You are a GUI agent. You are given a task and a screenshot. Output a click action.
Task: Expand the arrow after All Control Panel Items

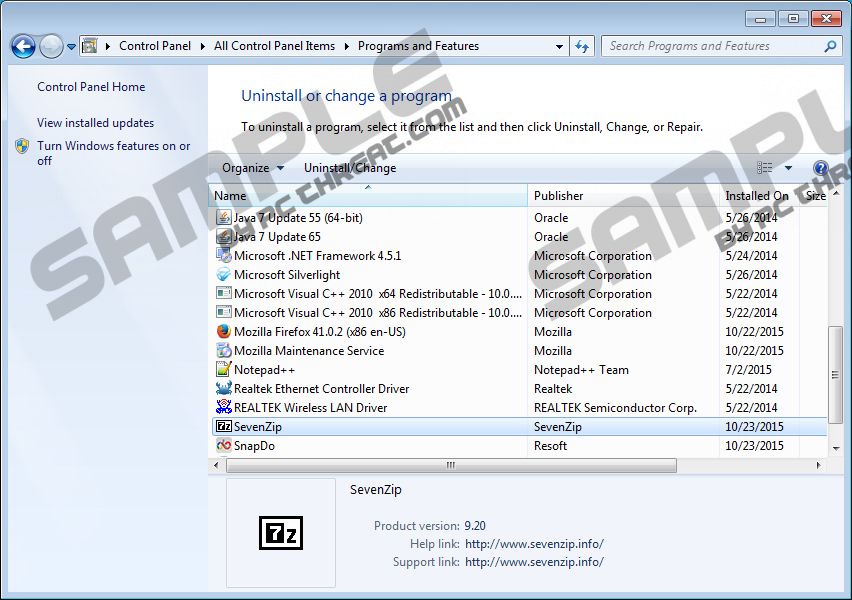pyautogui.click(x=347, y=46)
